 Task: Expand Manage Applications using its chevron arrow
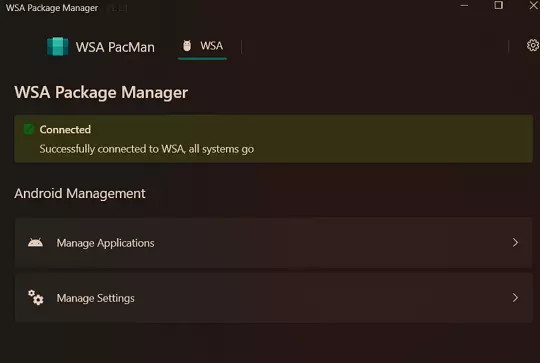pyautogui.click(x=515, y=242)
